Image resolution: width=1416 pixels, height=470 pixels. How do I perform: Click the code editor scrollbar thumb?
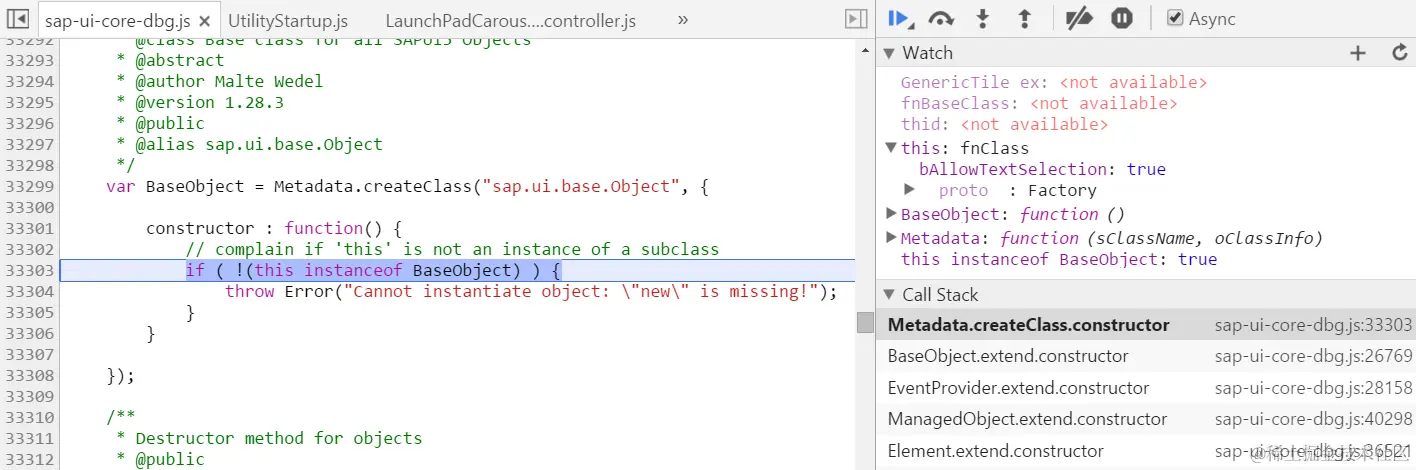pos(865,322)
